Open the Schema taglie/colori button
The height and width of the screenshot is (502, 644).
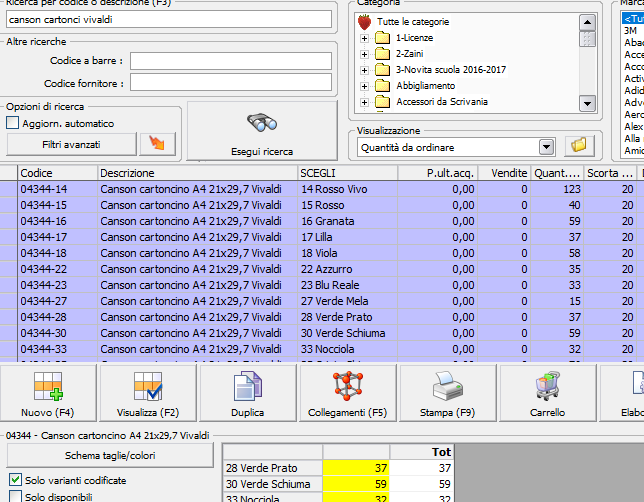tap(110, 456)
